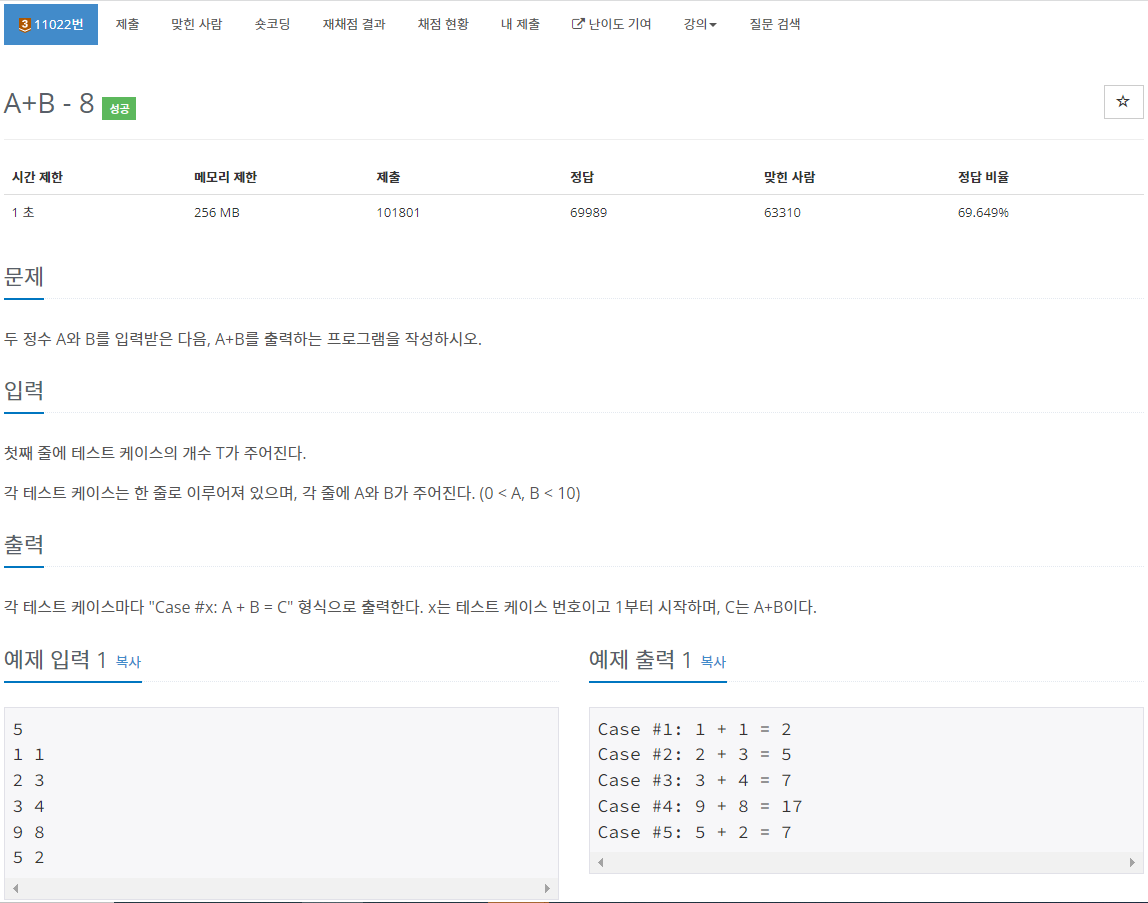1148x903 pixels.
Task: Click the 성공 badge next to the title
Action: (117, 109)
